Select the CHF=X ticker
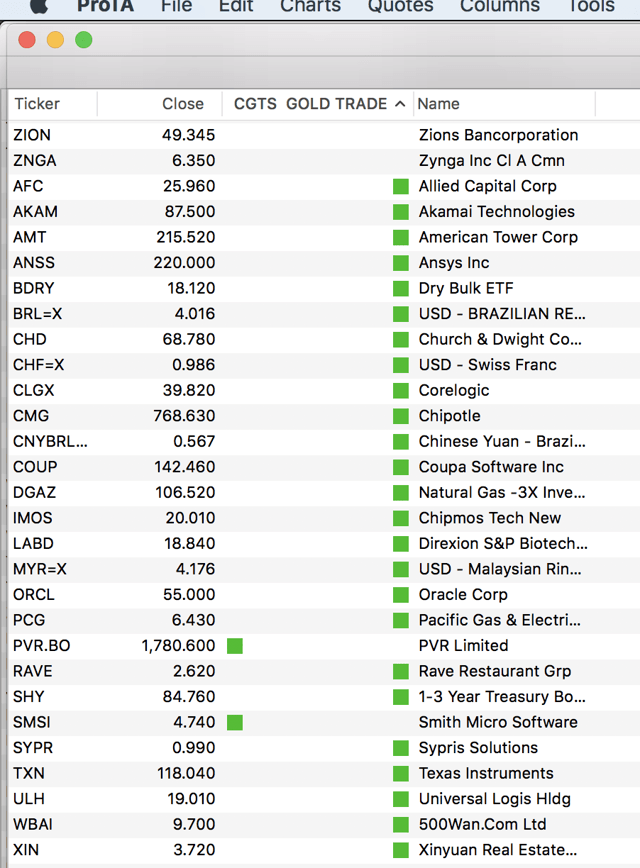The height and width of the screenshot is (868, 640). point(39,365)
